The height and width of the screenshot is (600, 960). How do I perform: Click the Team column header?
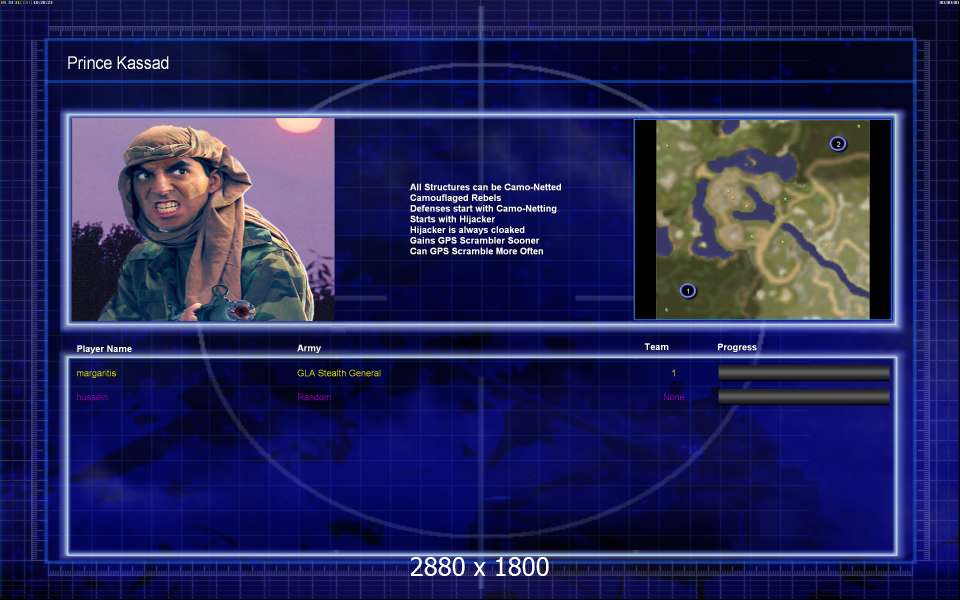coord(656,347)
